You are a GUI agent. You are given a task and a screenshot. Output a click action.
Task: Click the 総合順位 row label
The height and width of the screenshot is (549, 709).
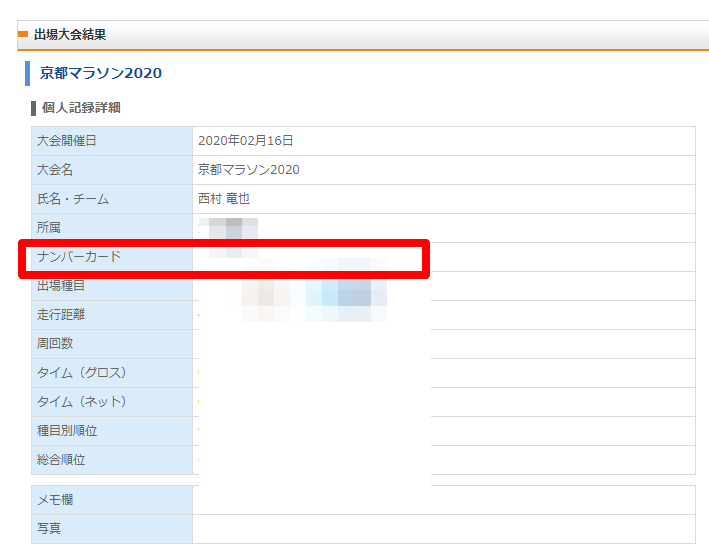coord(61,460)
